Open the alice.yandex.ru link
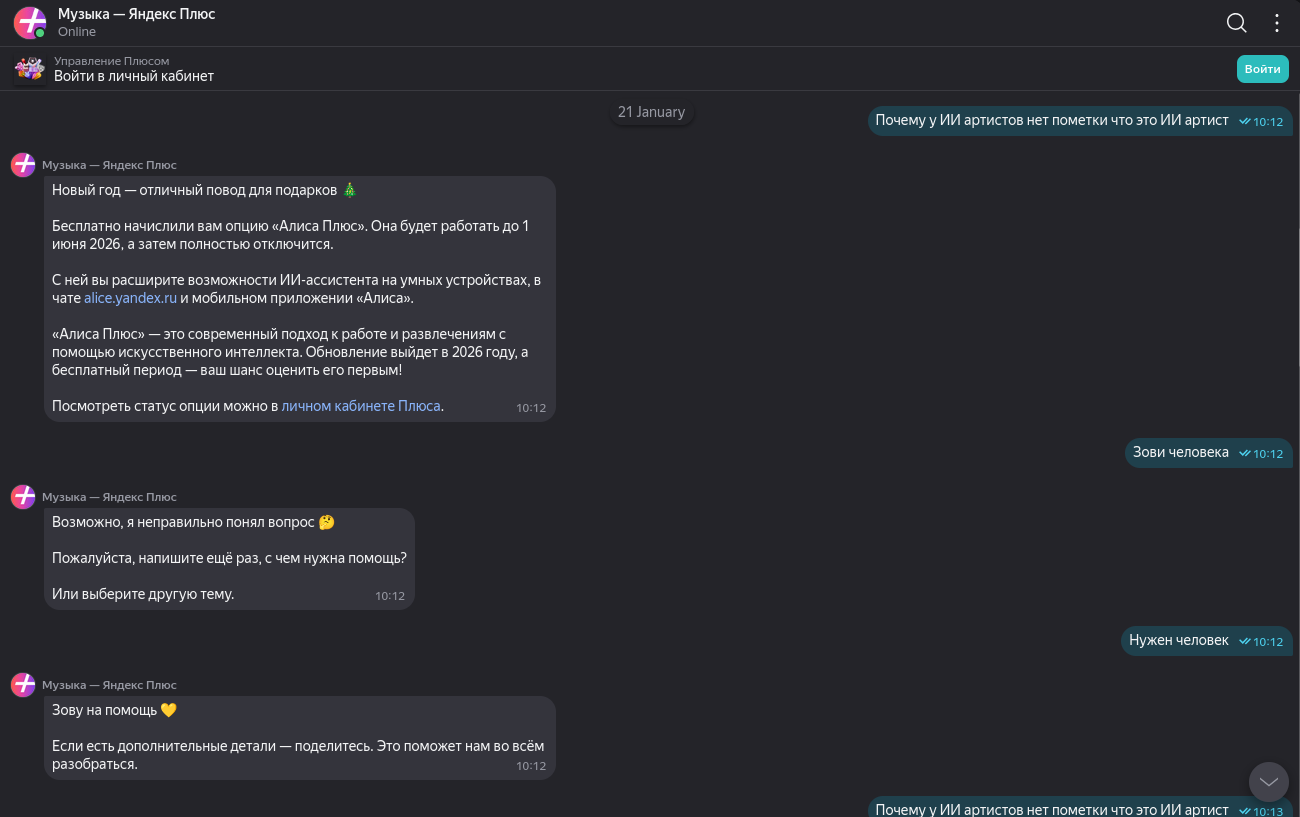The image size is (1300, 817). coord(131,298)
